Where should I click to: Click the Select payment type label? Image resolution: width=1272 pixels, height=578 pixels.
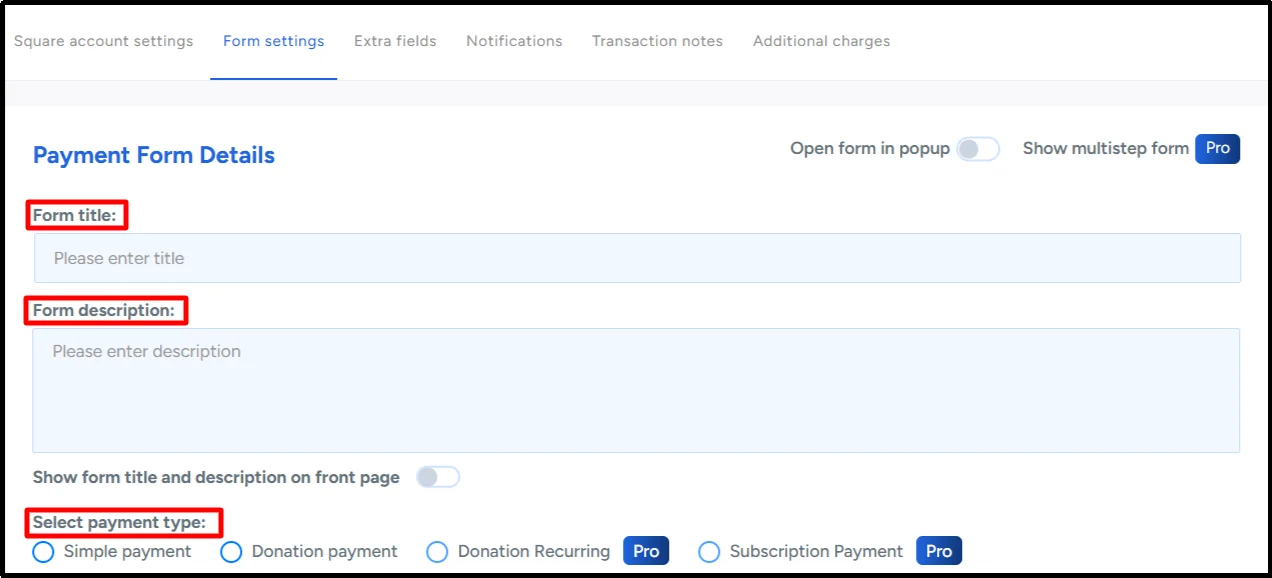point(119,522)
